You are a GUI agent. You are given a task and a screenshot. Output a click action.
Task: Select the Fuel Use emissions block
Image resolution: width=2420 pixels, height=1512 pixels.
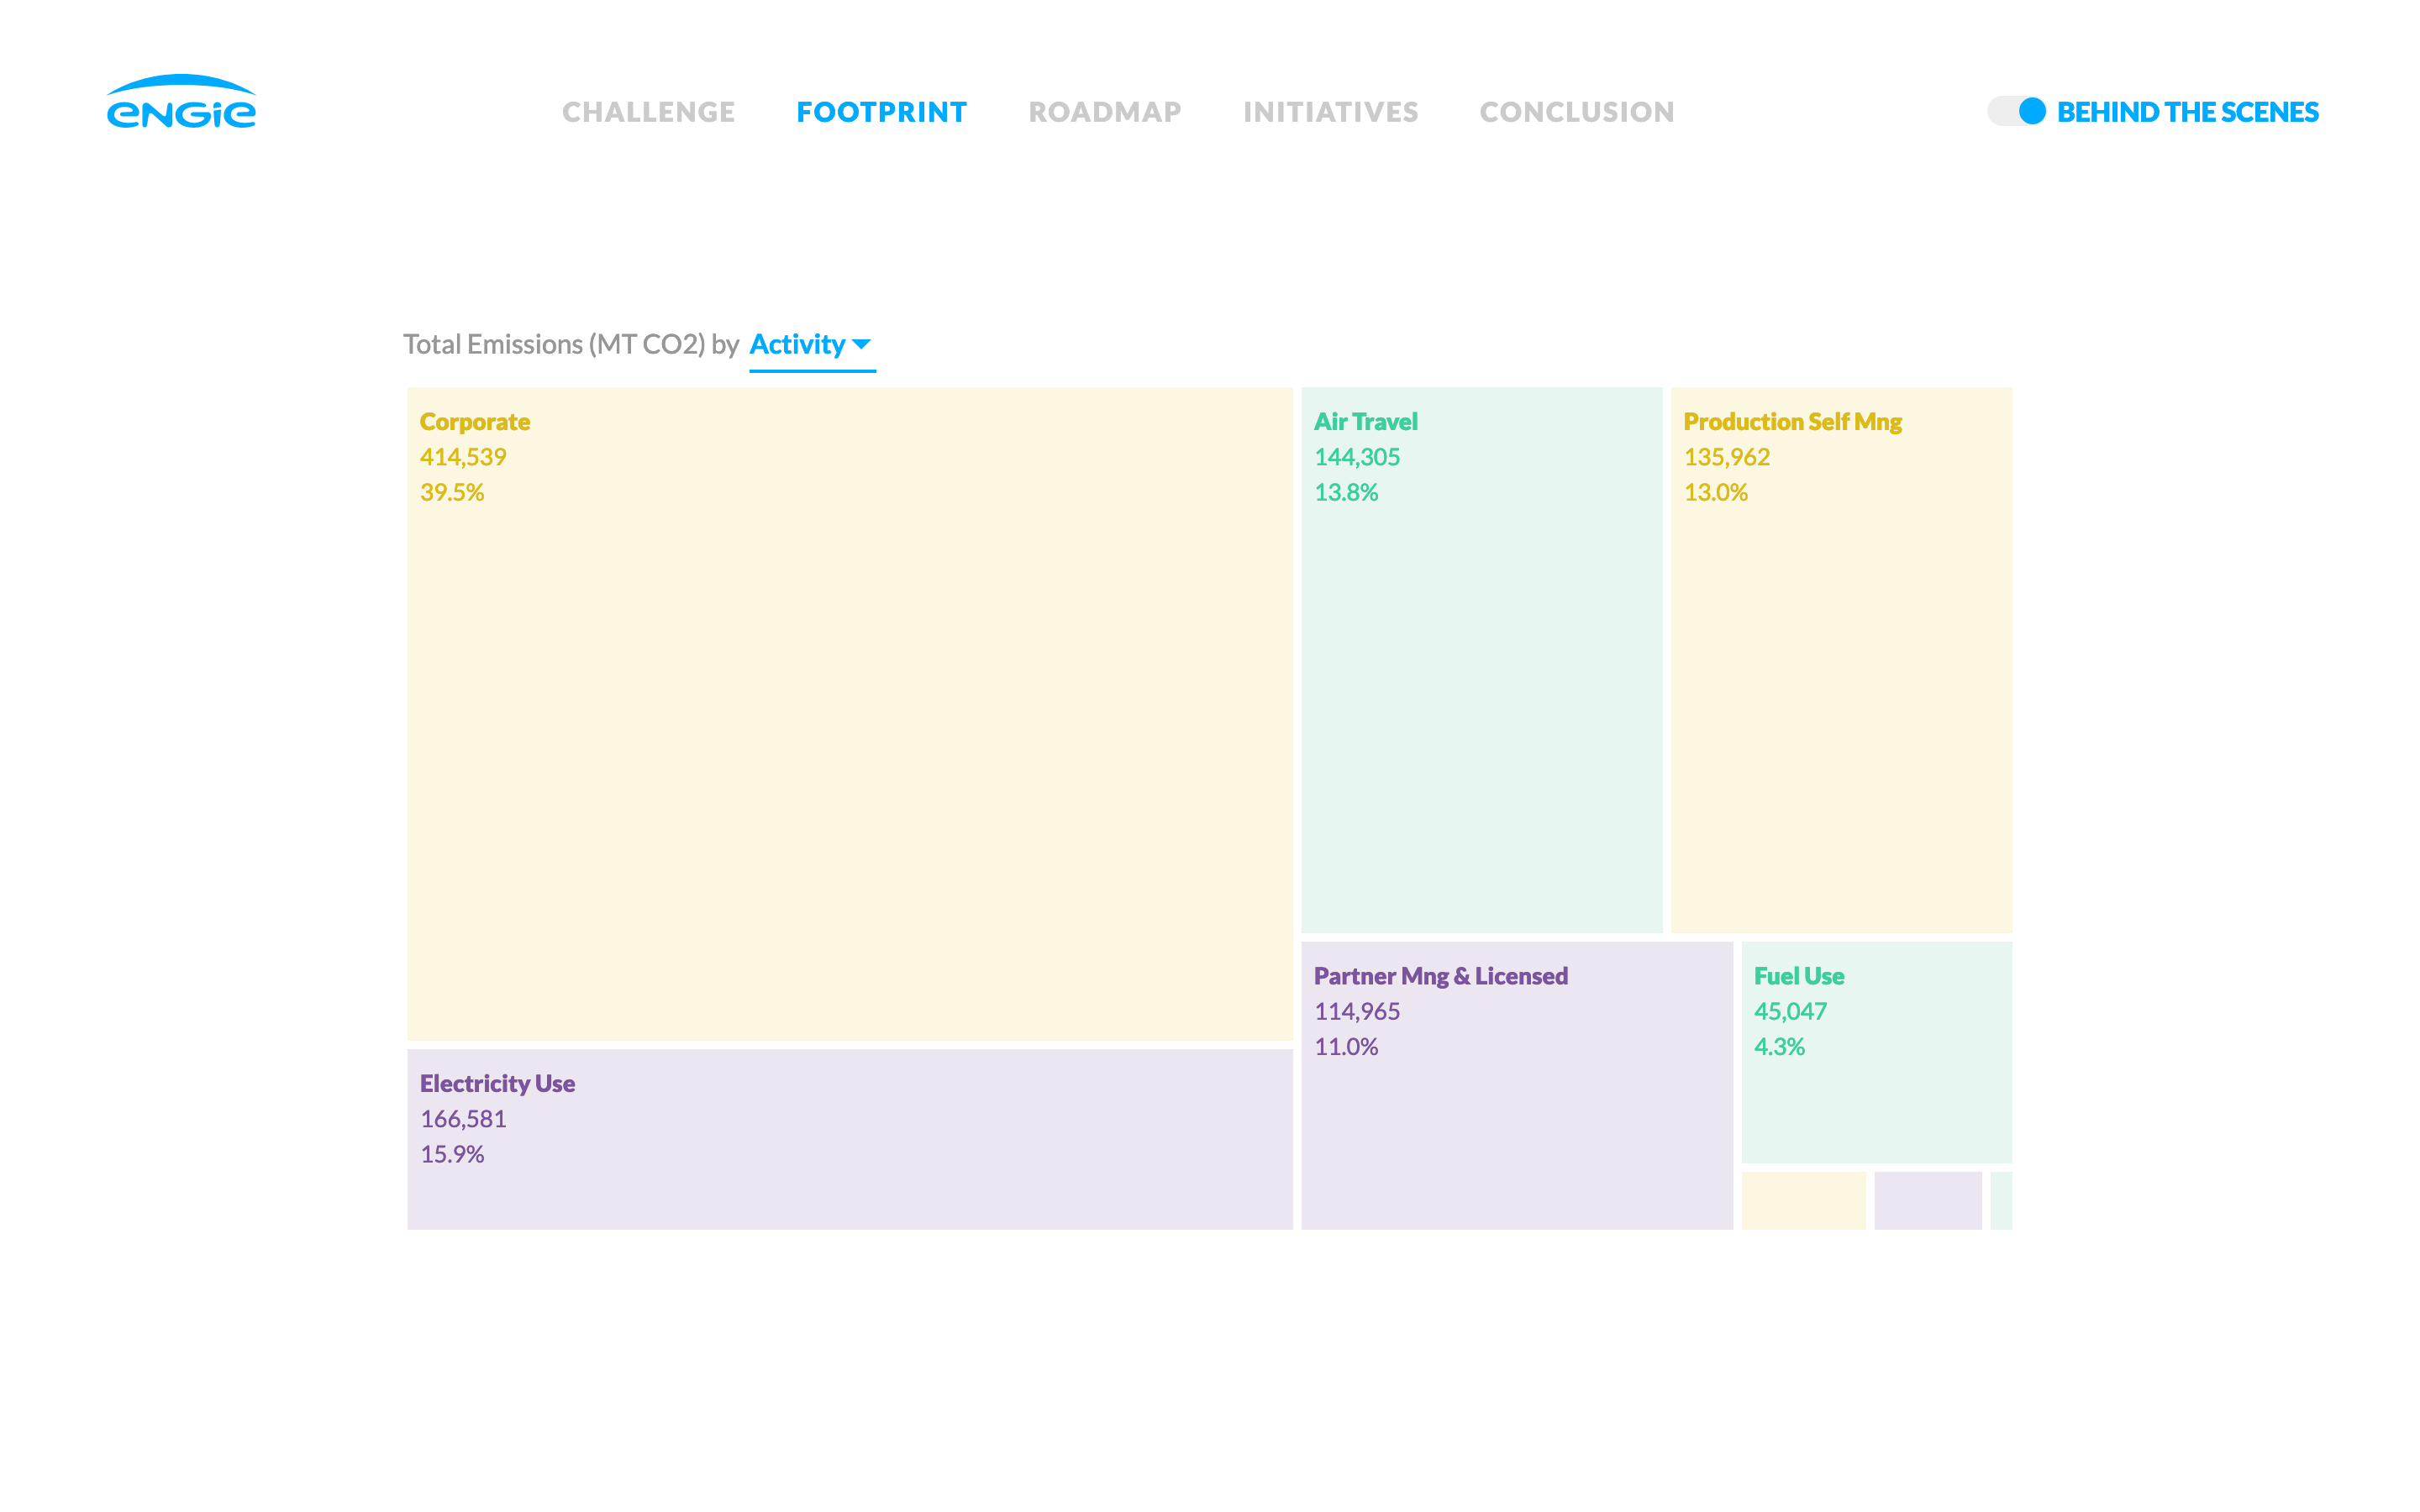click(x=1877, y=1050)
